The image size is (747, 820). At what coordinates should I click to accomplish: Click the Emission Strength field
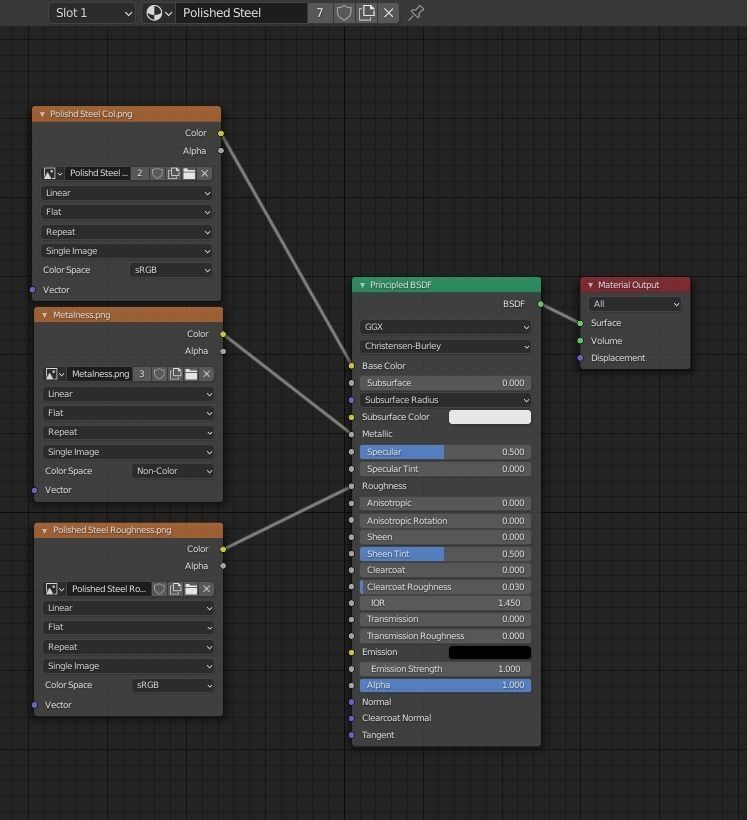[x=446, y=669]
